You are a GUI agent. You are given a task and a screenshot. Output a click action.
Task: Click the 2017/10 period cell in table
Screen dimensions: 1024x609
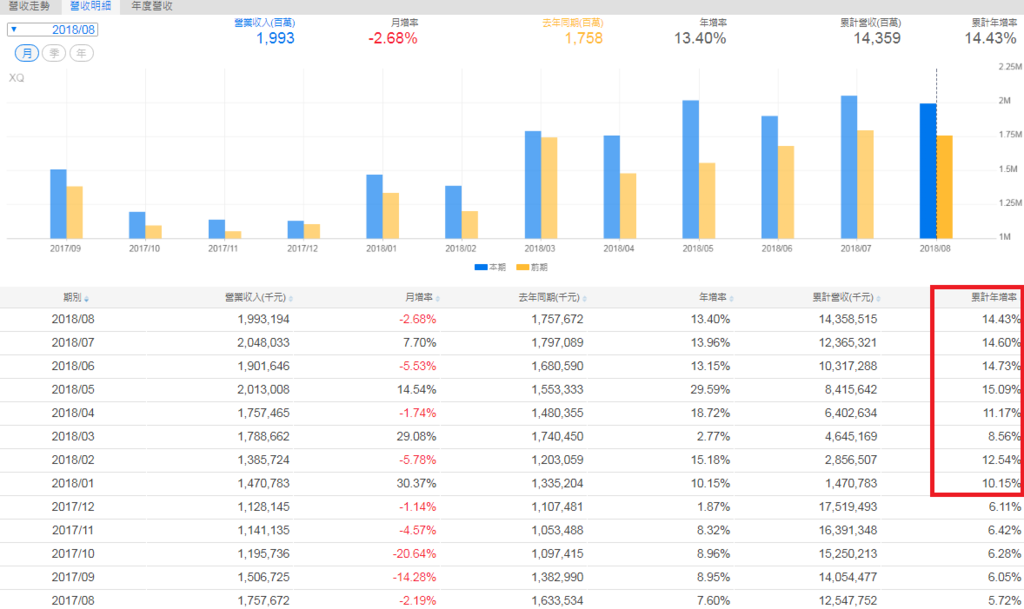73,554
